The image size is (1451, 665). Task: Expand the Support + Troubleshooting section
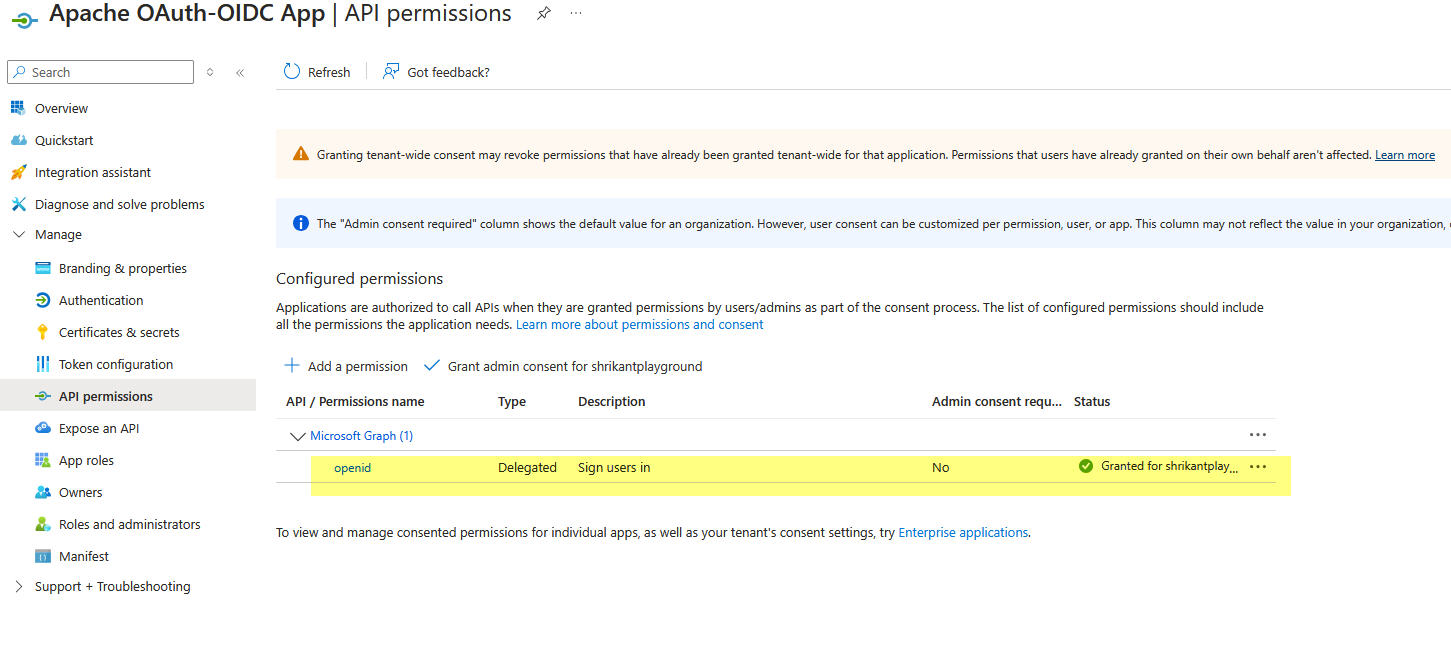(x=112, y=586)
